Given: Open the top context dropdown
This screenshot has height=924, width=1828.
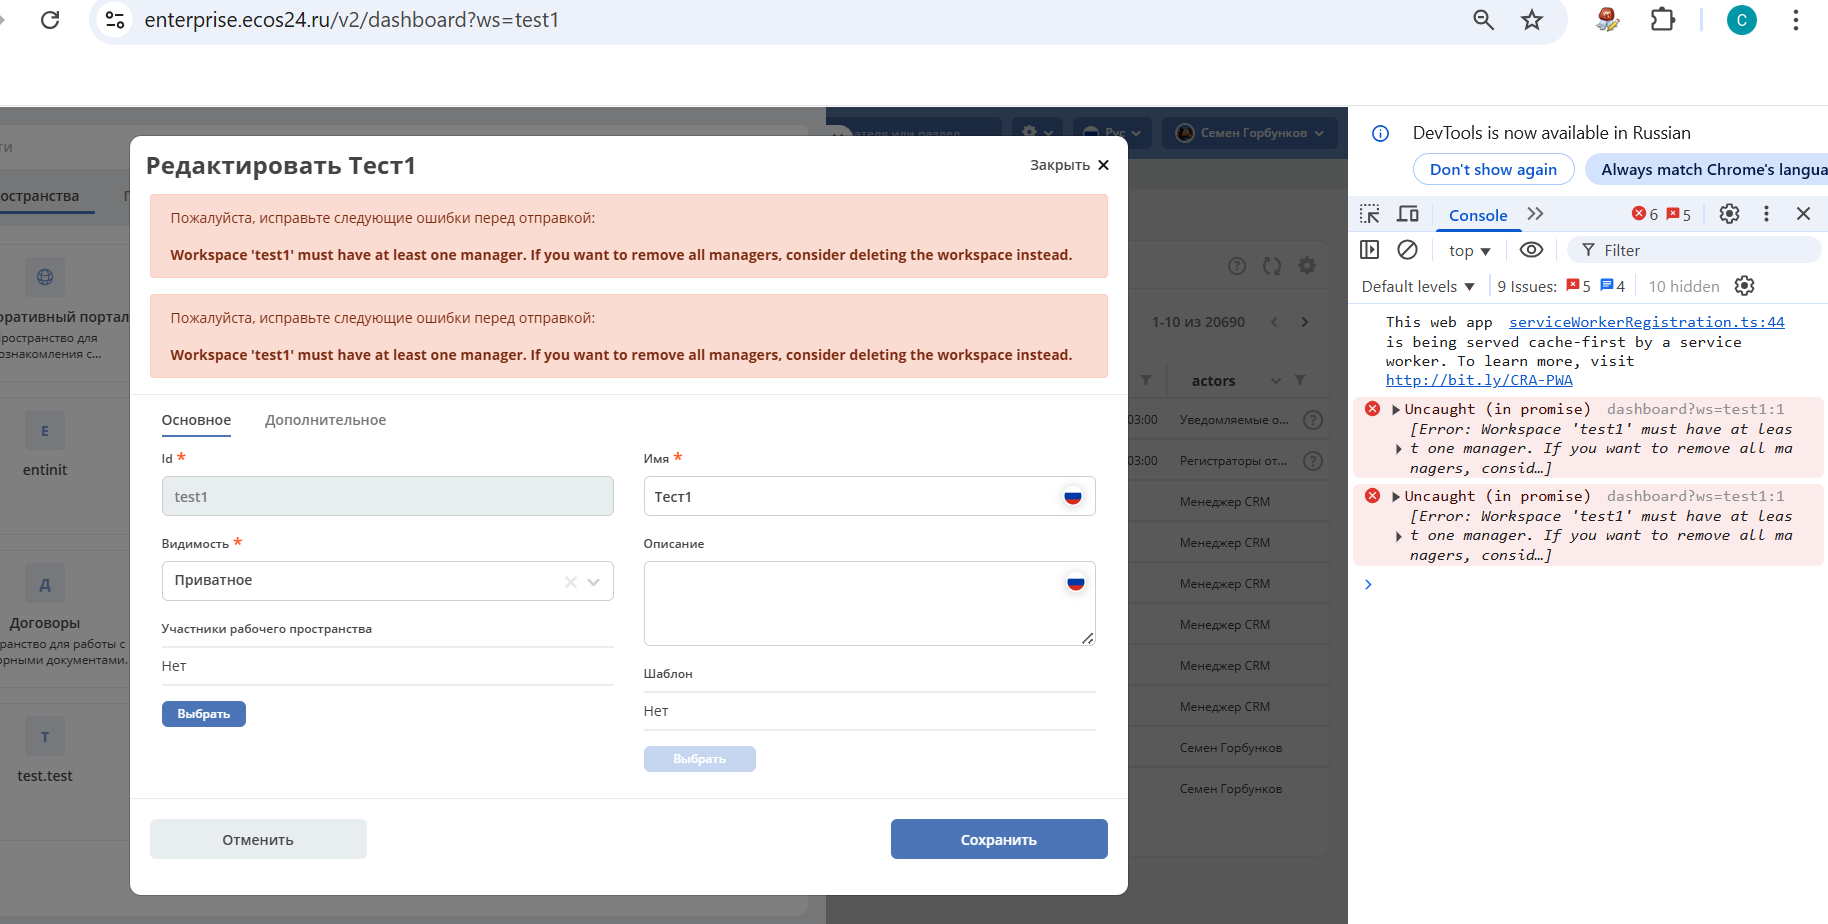Looking at the screenshot, I should click(x=1469, y=251).
